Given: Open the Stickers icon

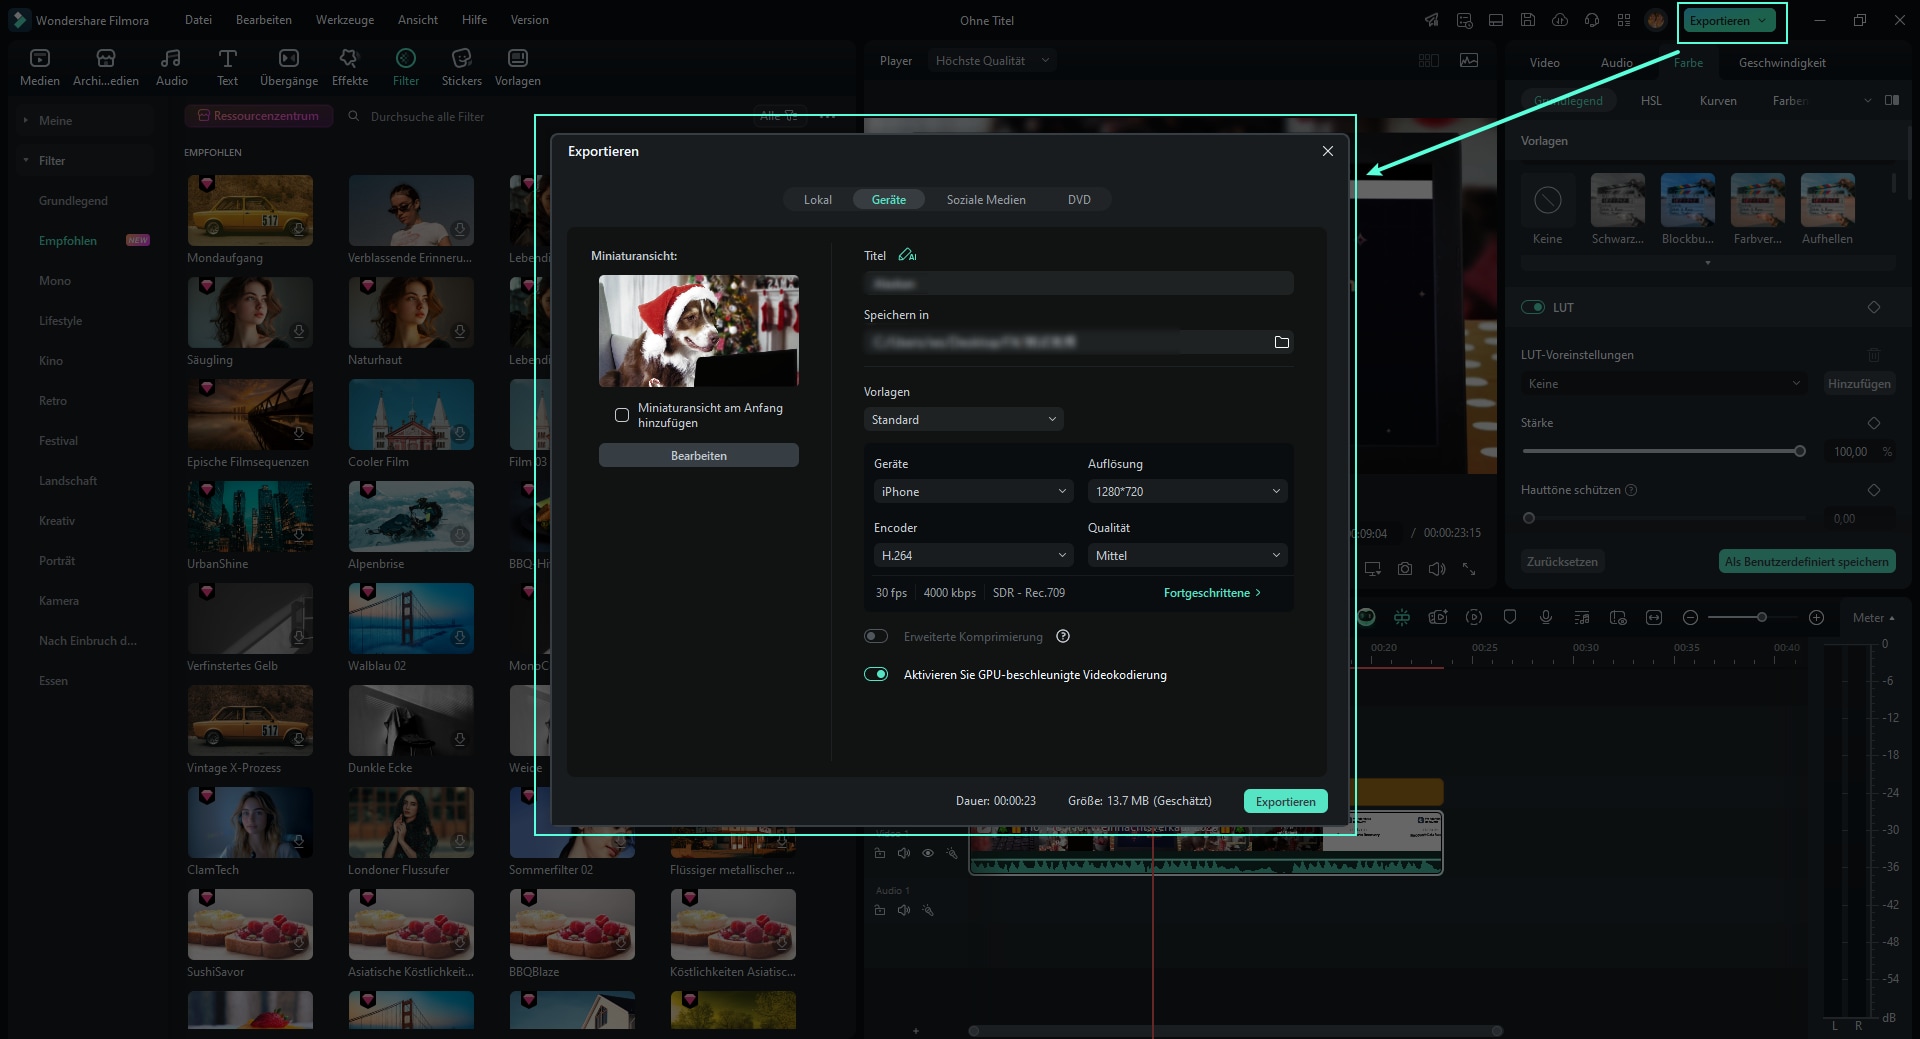Looking at the screenshot, I should 461,67.
